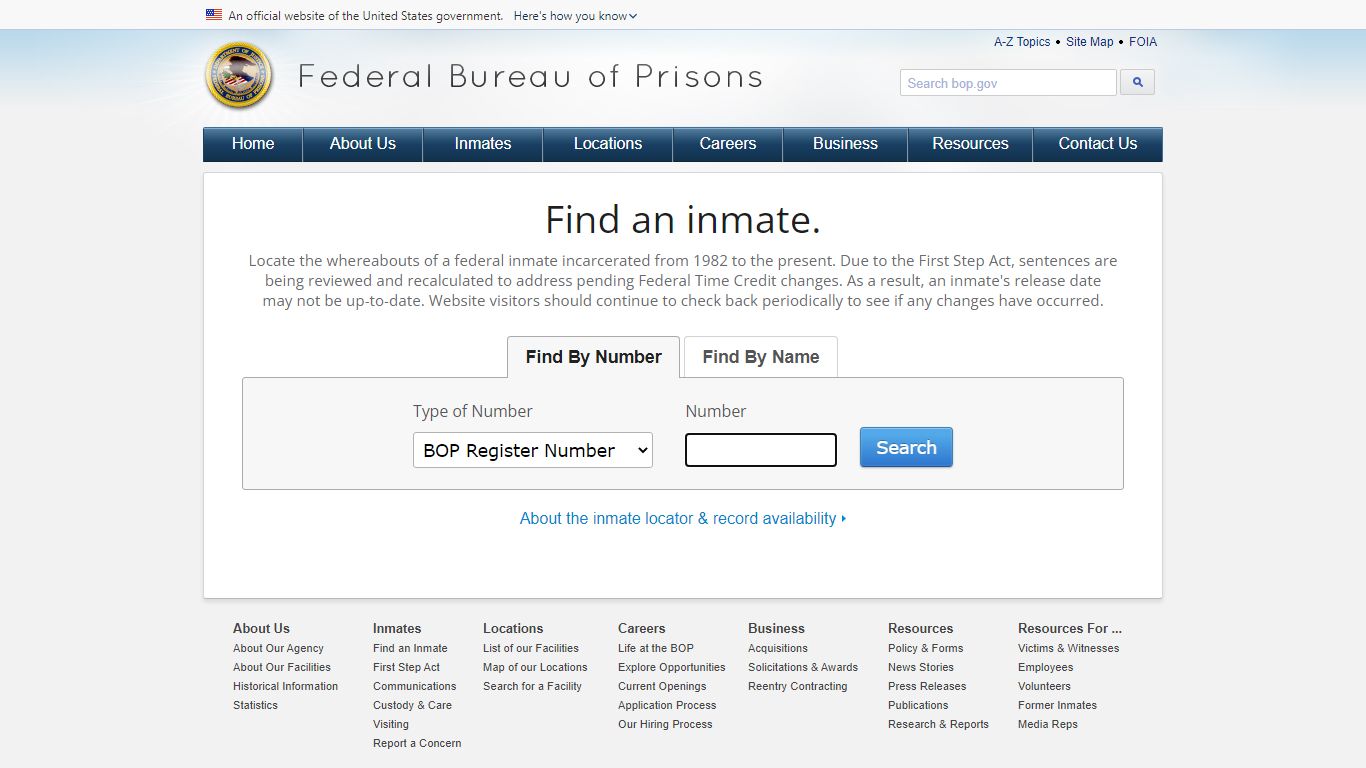Screen dimensions: 1366x768
Task: Open the A-Z Topics link
Action: tap(1021, 42)
